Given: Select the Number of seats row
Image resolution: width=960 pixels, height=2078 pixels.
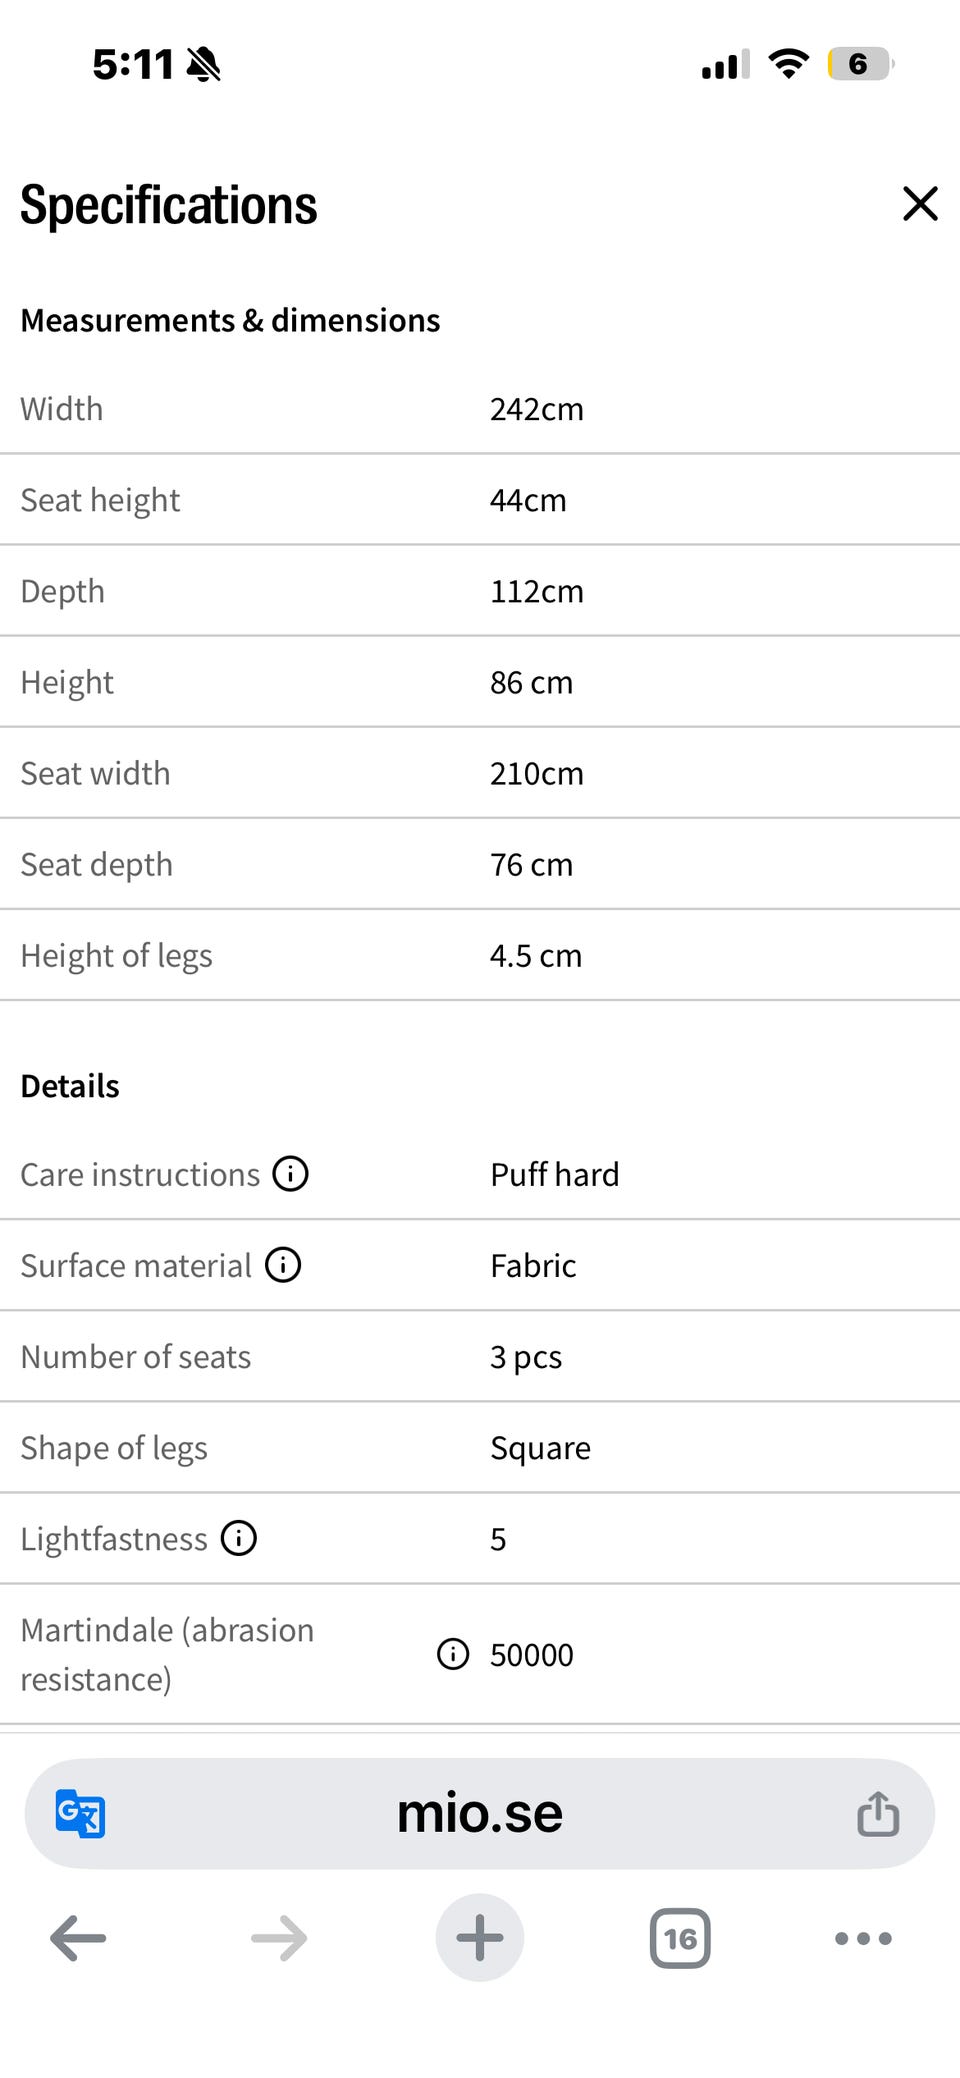Looking at the screenshot, I should 480,1357.
